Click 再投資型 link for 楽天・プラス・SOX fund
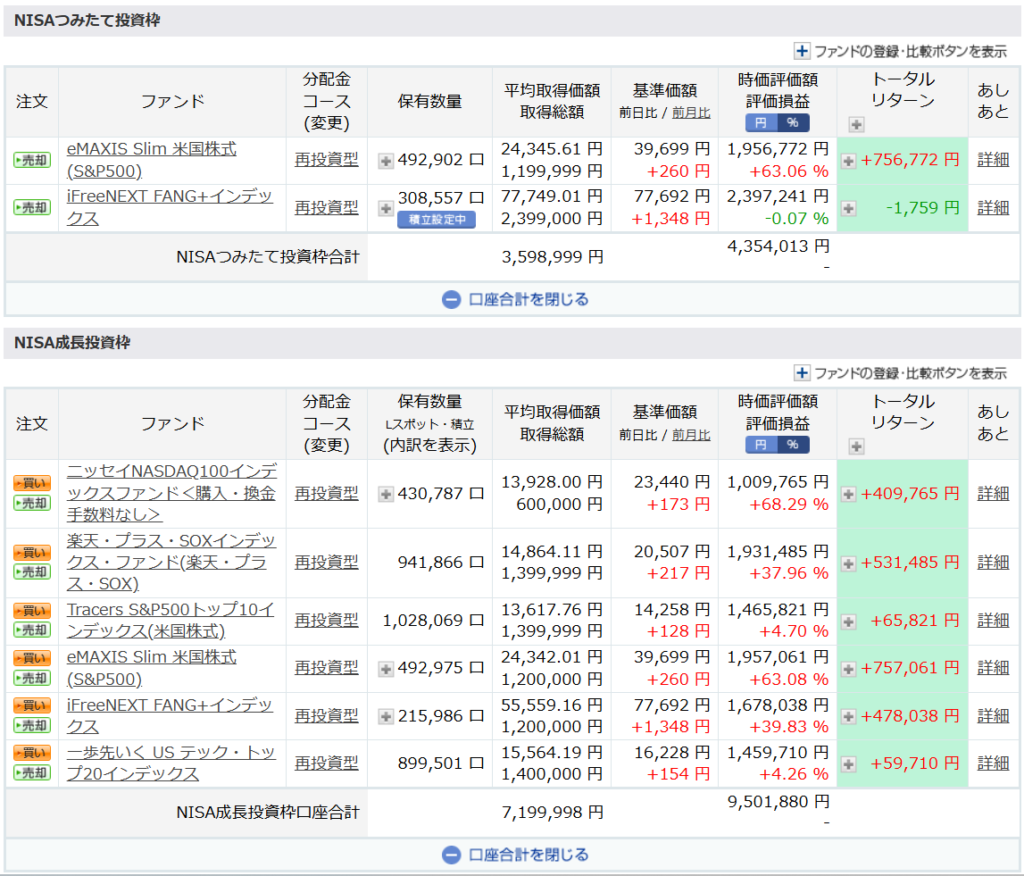Viewport: 1024px width, 876px height. (326, 562)
